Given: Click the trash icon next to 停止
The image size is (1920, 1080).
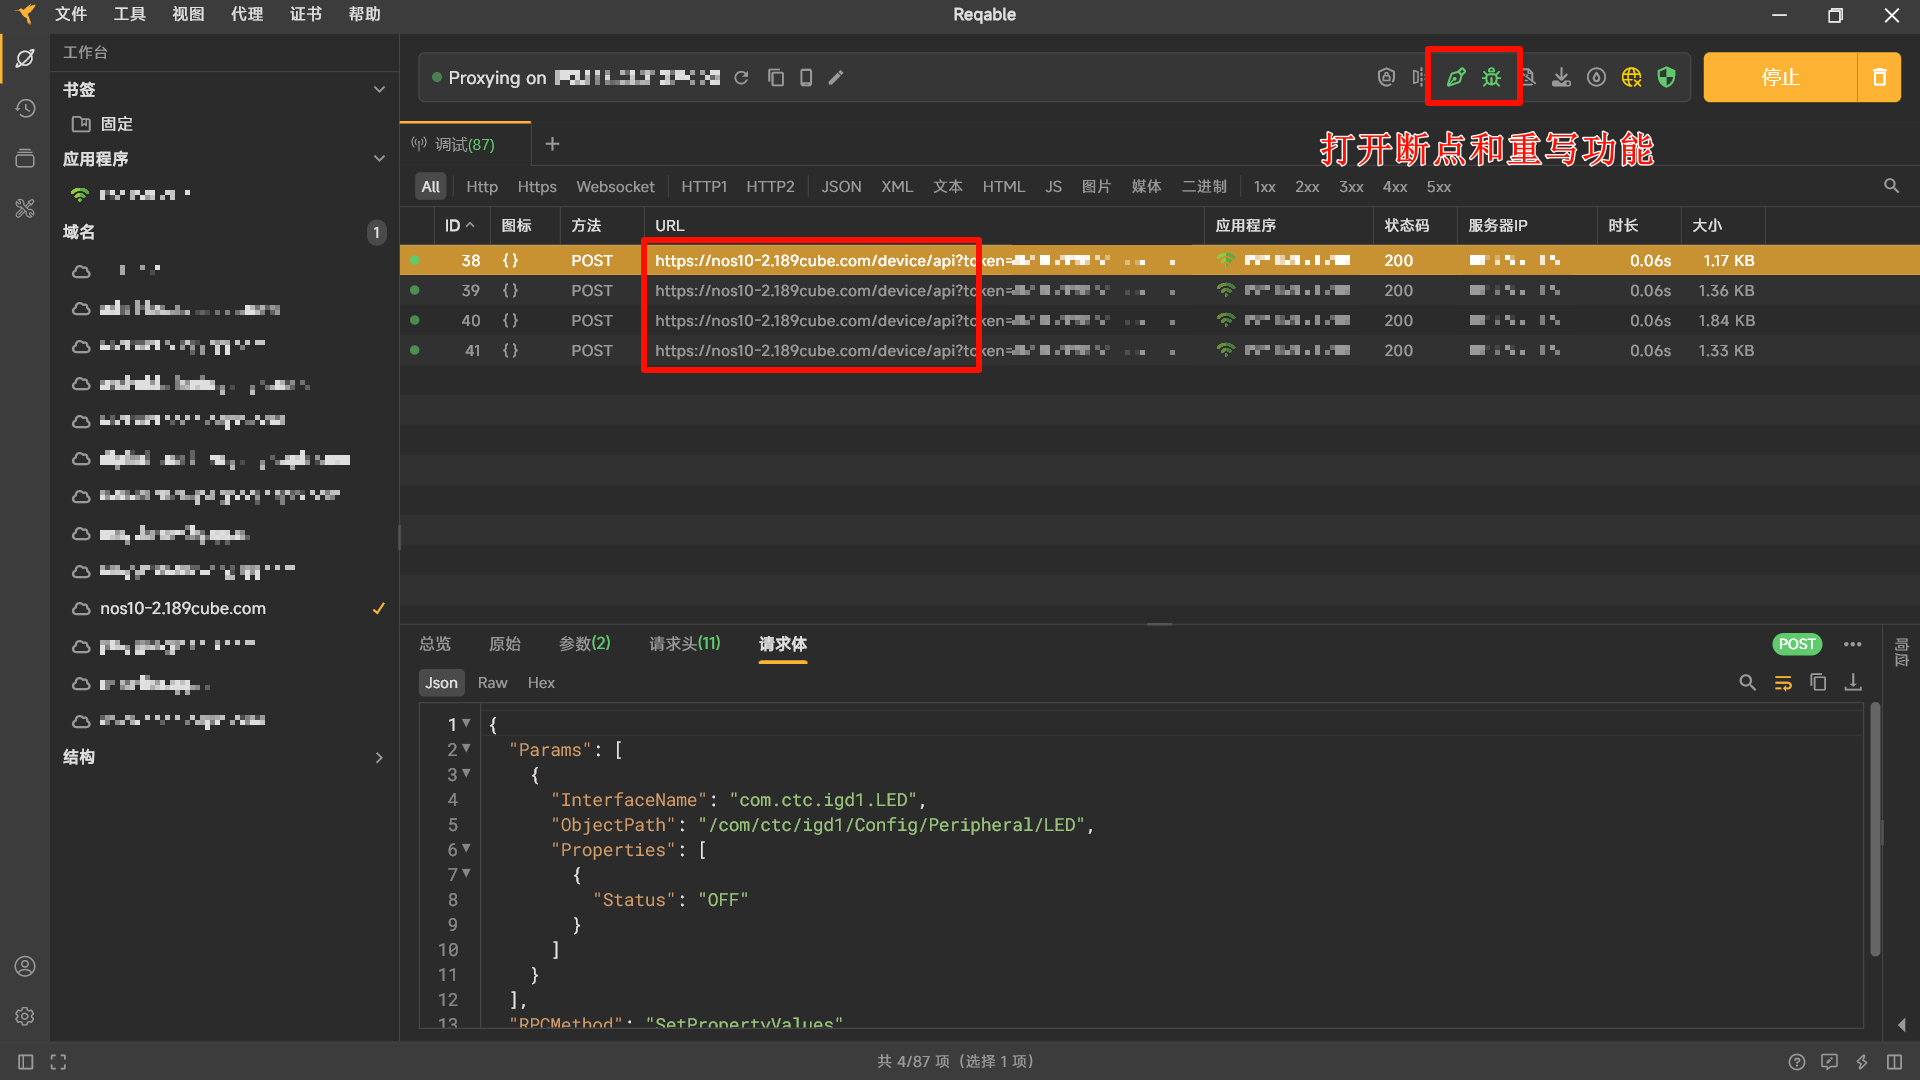Looking at the screenshot, I should [x=1879, y=77].
